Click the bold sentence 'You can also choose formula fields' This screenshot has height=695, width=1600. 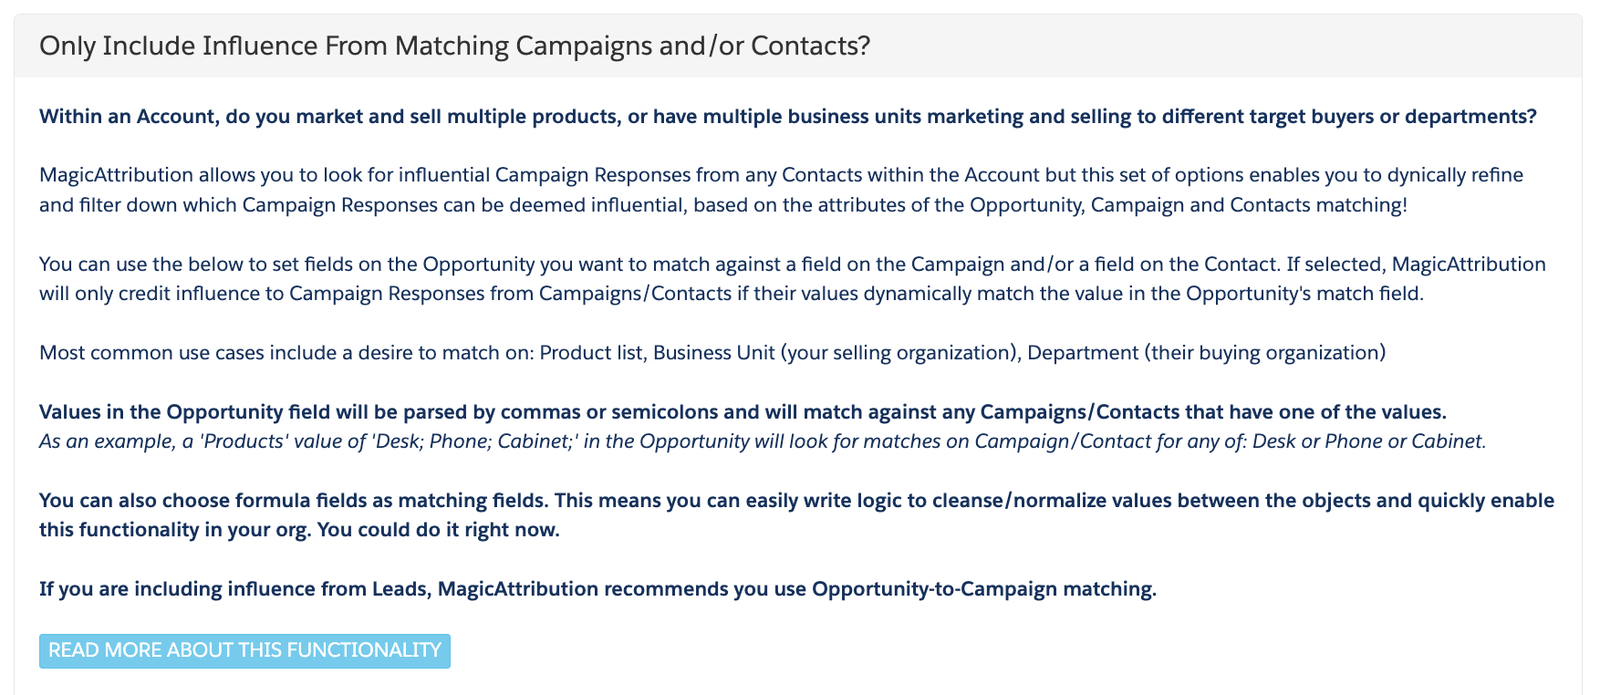(x=797, y=515)
